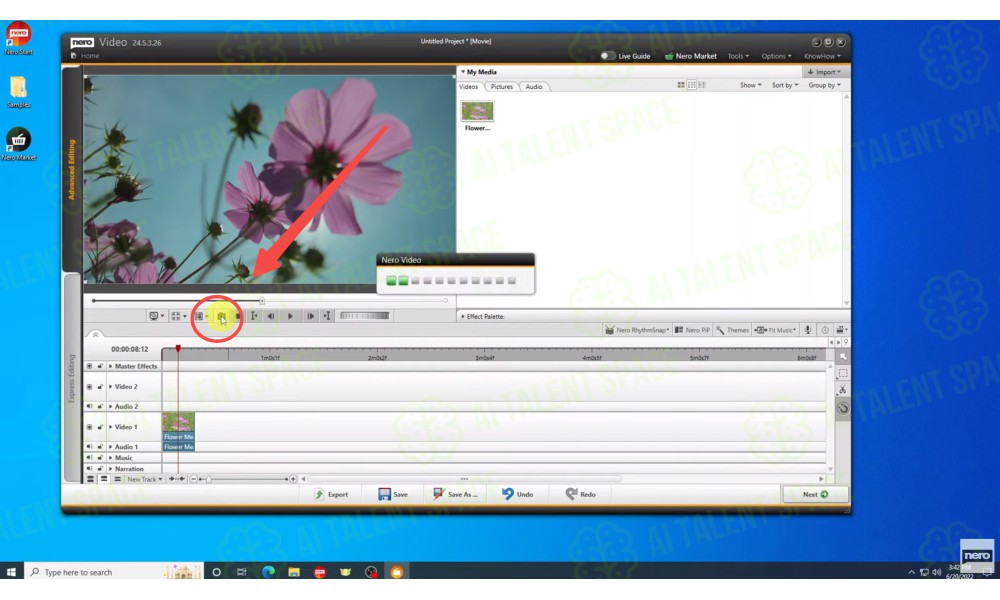Click the Next button
Screen dimensions: 1000x600
tap(816, 494)
